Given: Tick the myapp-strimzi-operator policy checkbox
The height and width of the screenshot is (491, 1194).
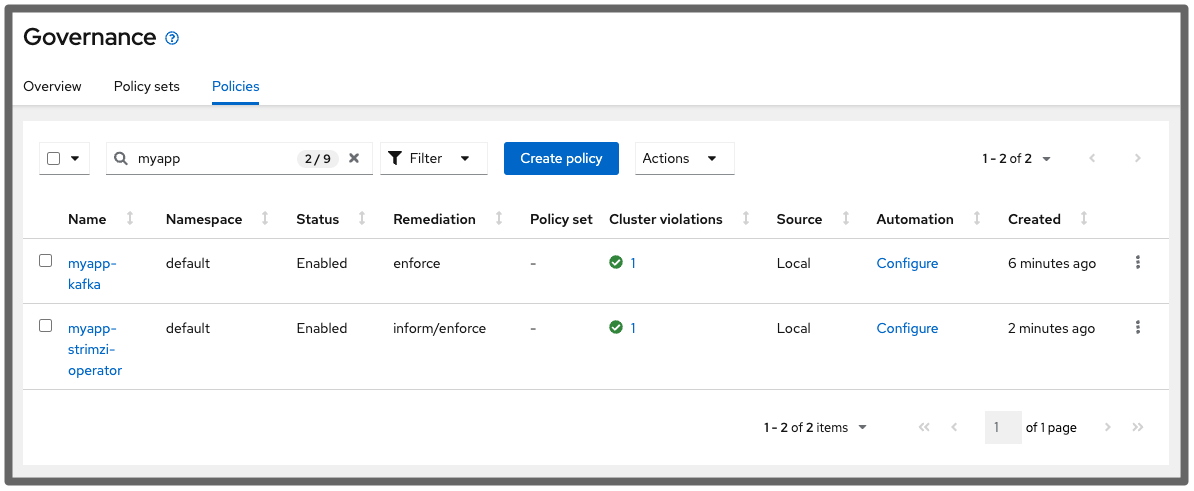Looking at the screenshot, I should [45, 326].
